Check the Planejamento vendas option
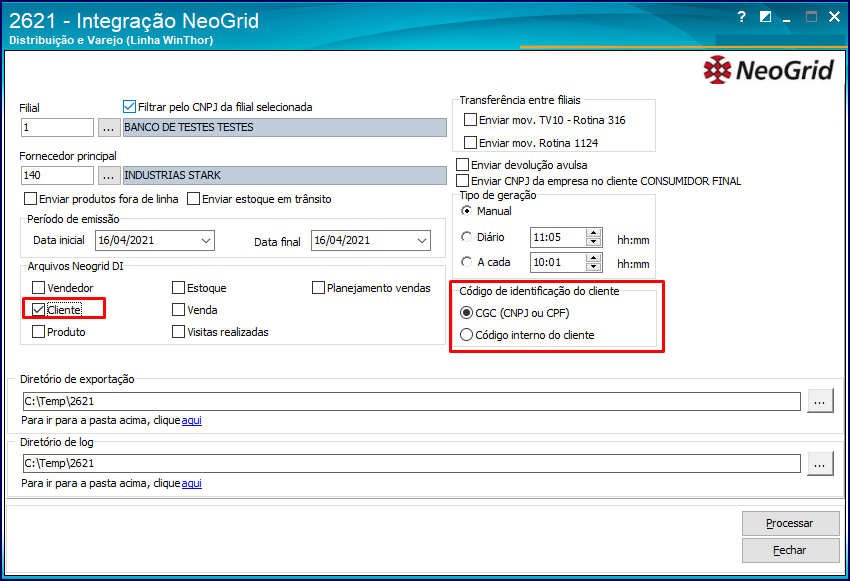 318,288
